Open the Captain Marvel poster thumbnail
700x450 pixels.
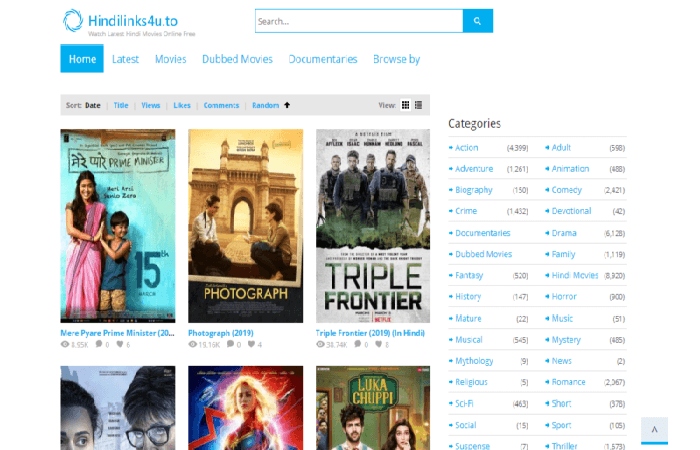click(246, 408)
